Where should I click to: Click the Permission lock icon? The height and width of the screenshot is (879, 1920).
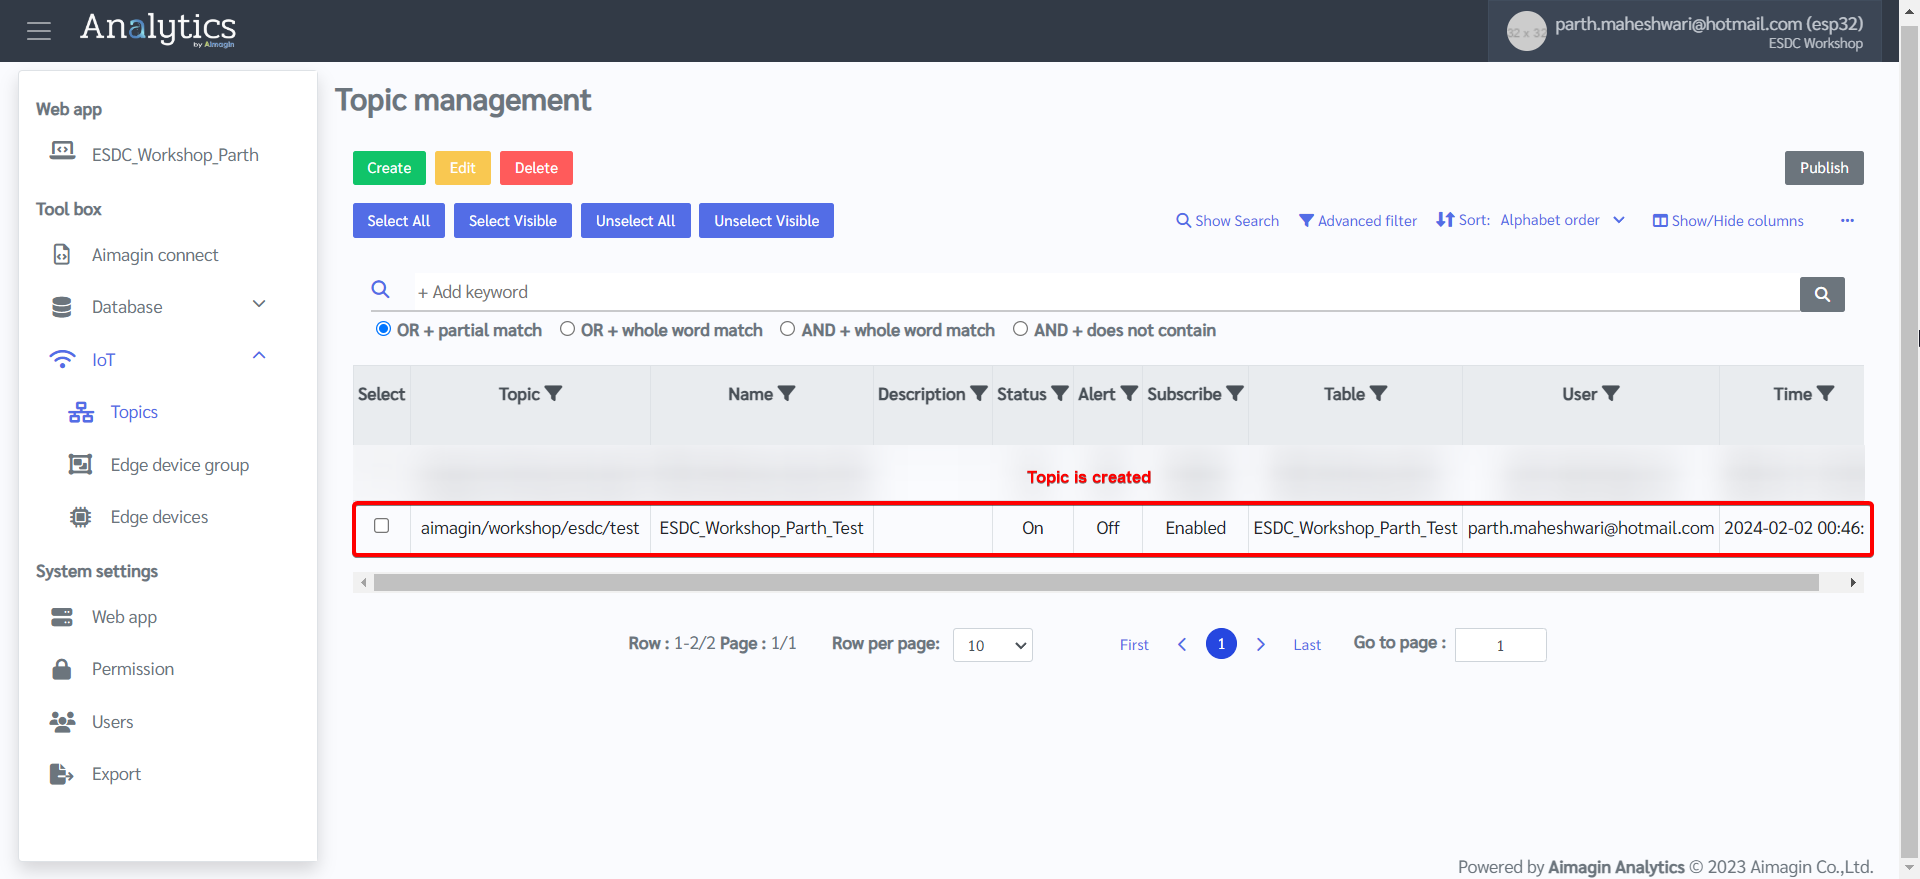(x=62, y=669)
